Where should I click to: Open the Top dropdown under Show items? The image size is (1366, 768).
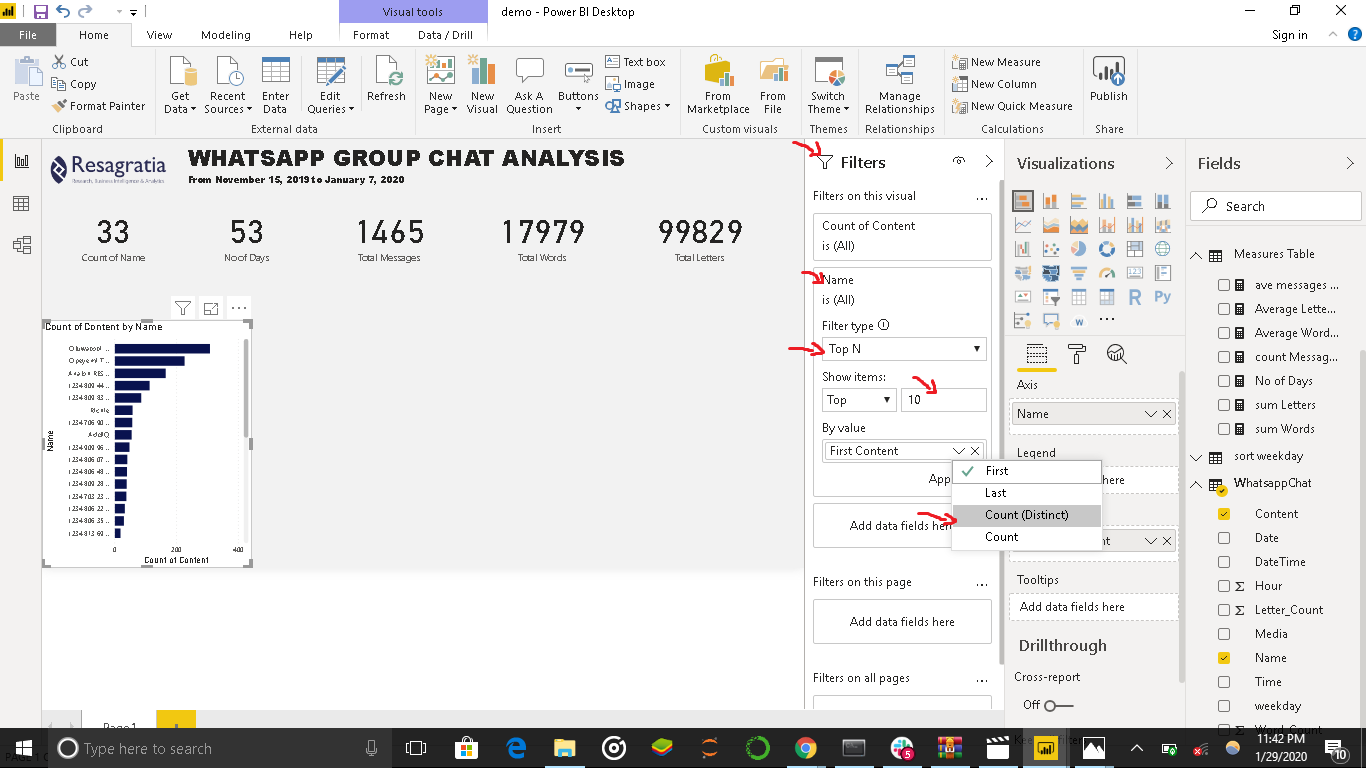[858, 399]
